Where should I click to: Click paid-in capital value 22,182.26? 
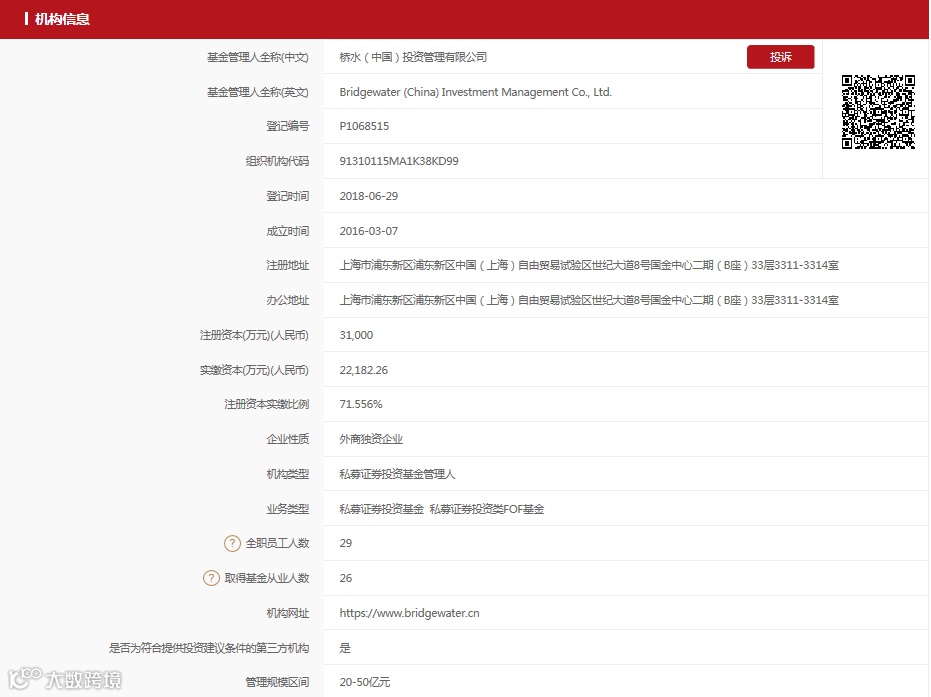(363, 370)
